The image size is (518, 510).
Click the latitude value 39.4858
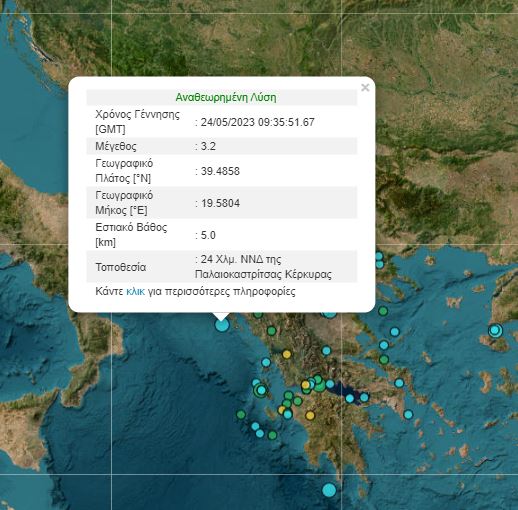point(220,171)
